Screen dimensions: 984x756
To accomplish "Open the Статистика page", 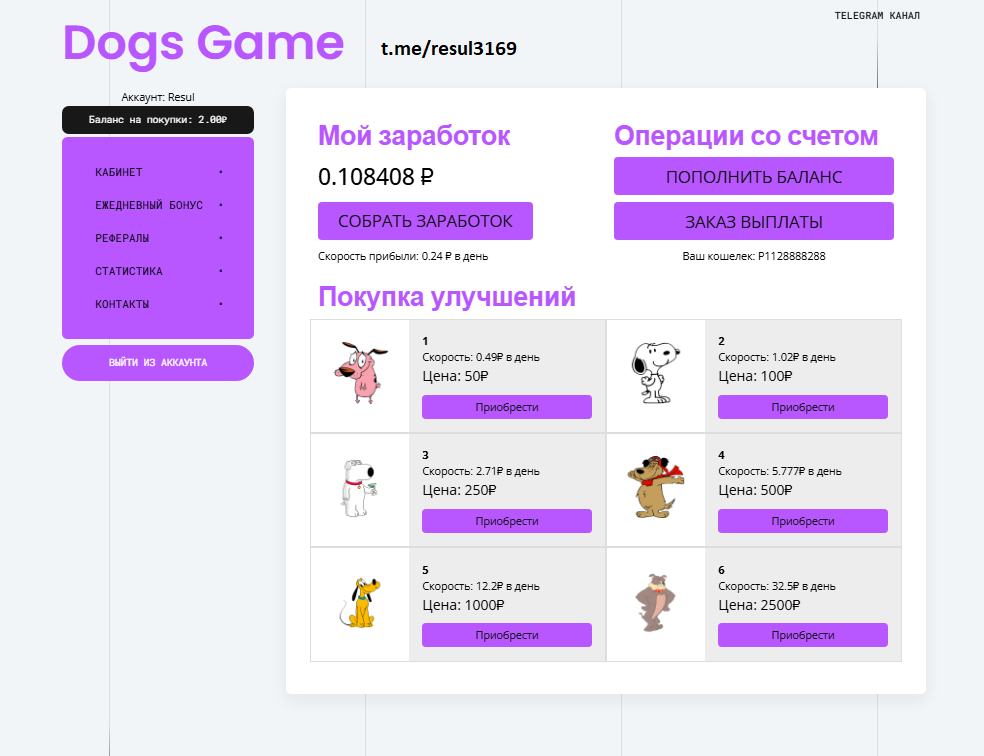I will [158, 271].
